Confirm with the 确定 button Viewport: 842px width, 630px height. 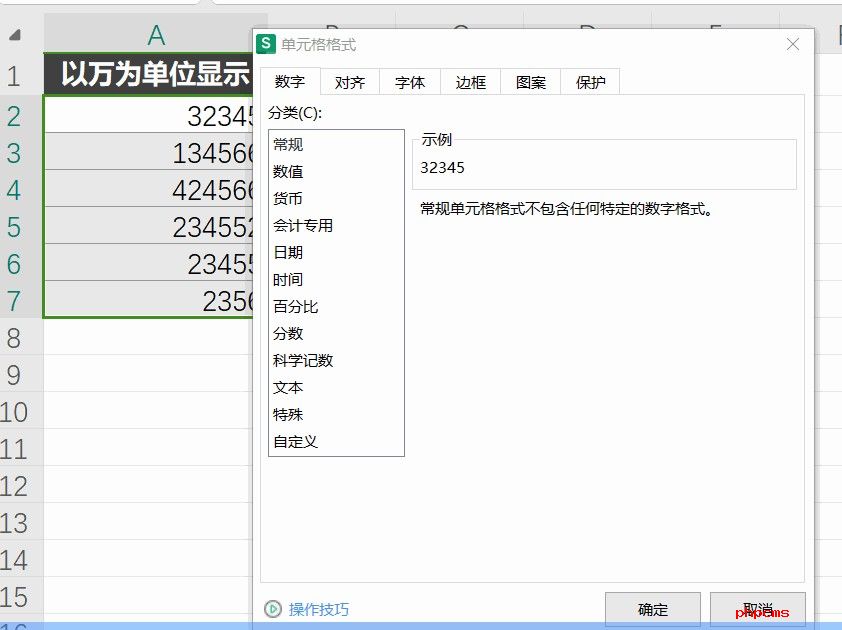pyautogui.click(x=653, y=609)
